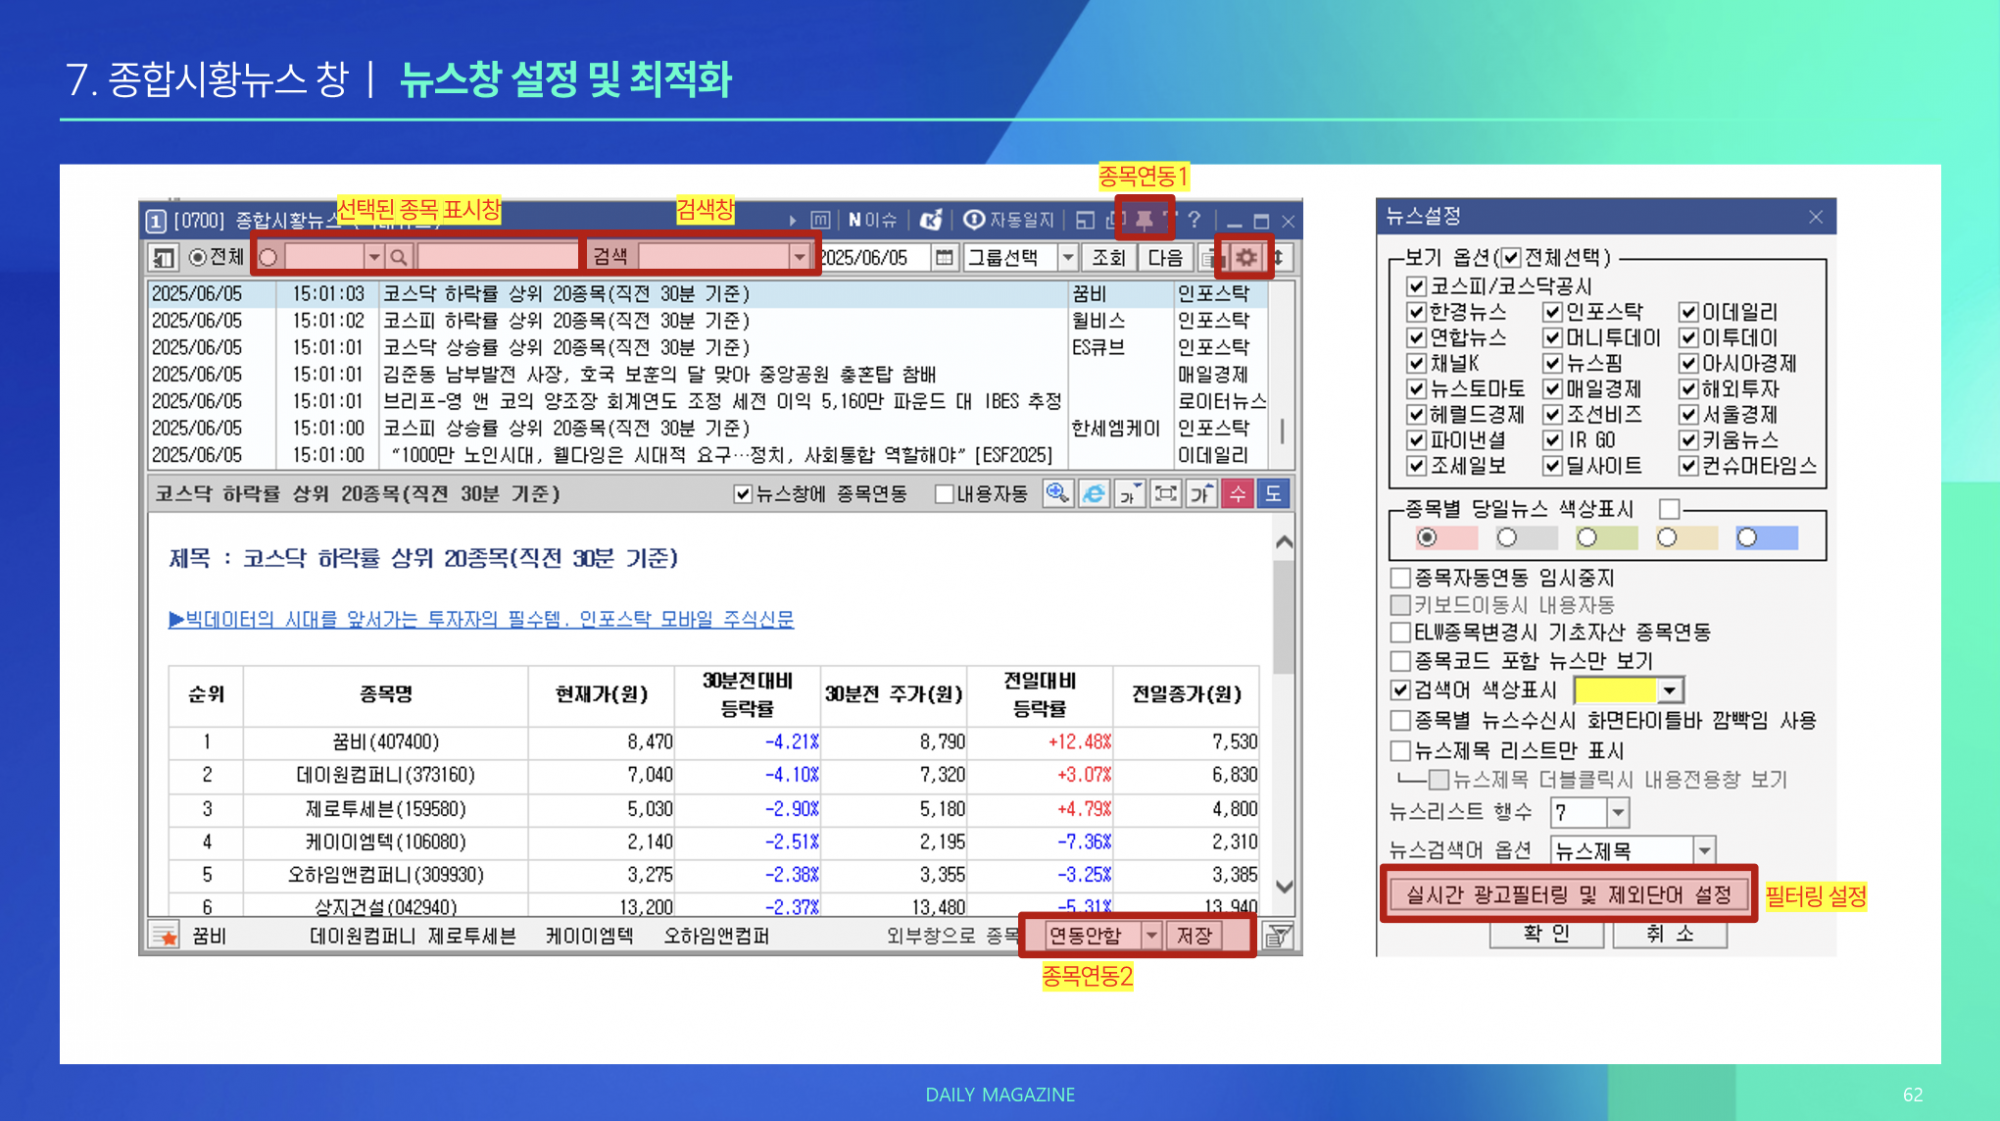This screenshot has width=2000, height=1121.
Task: Click the 조회 button
Action: pos(1110,257)
